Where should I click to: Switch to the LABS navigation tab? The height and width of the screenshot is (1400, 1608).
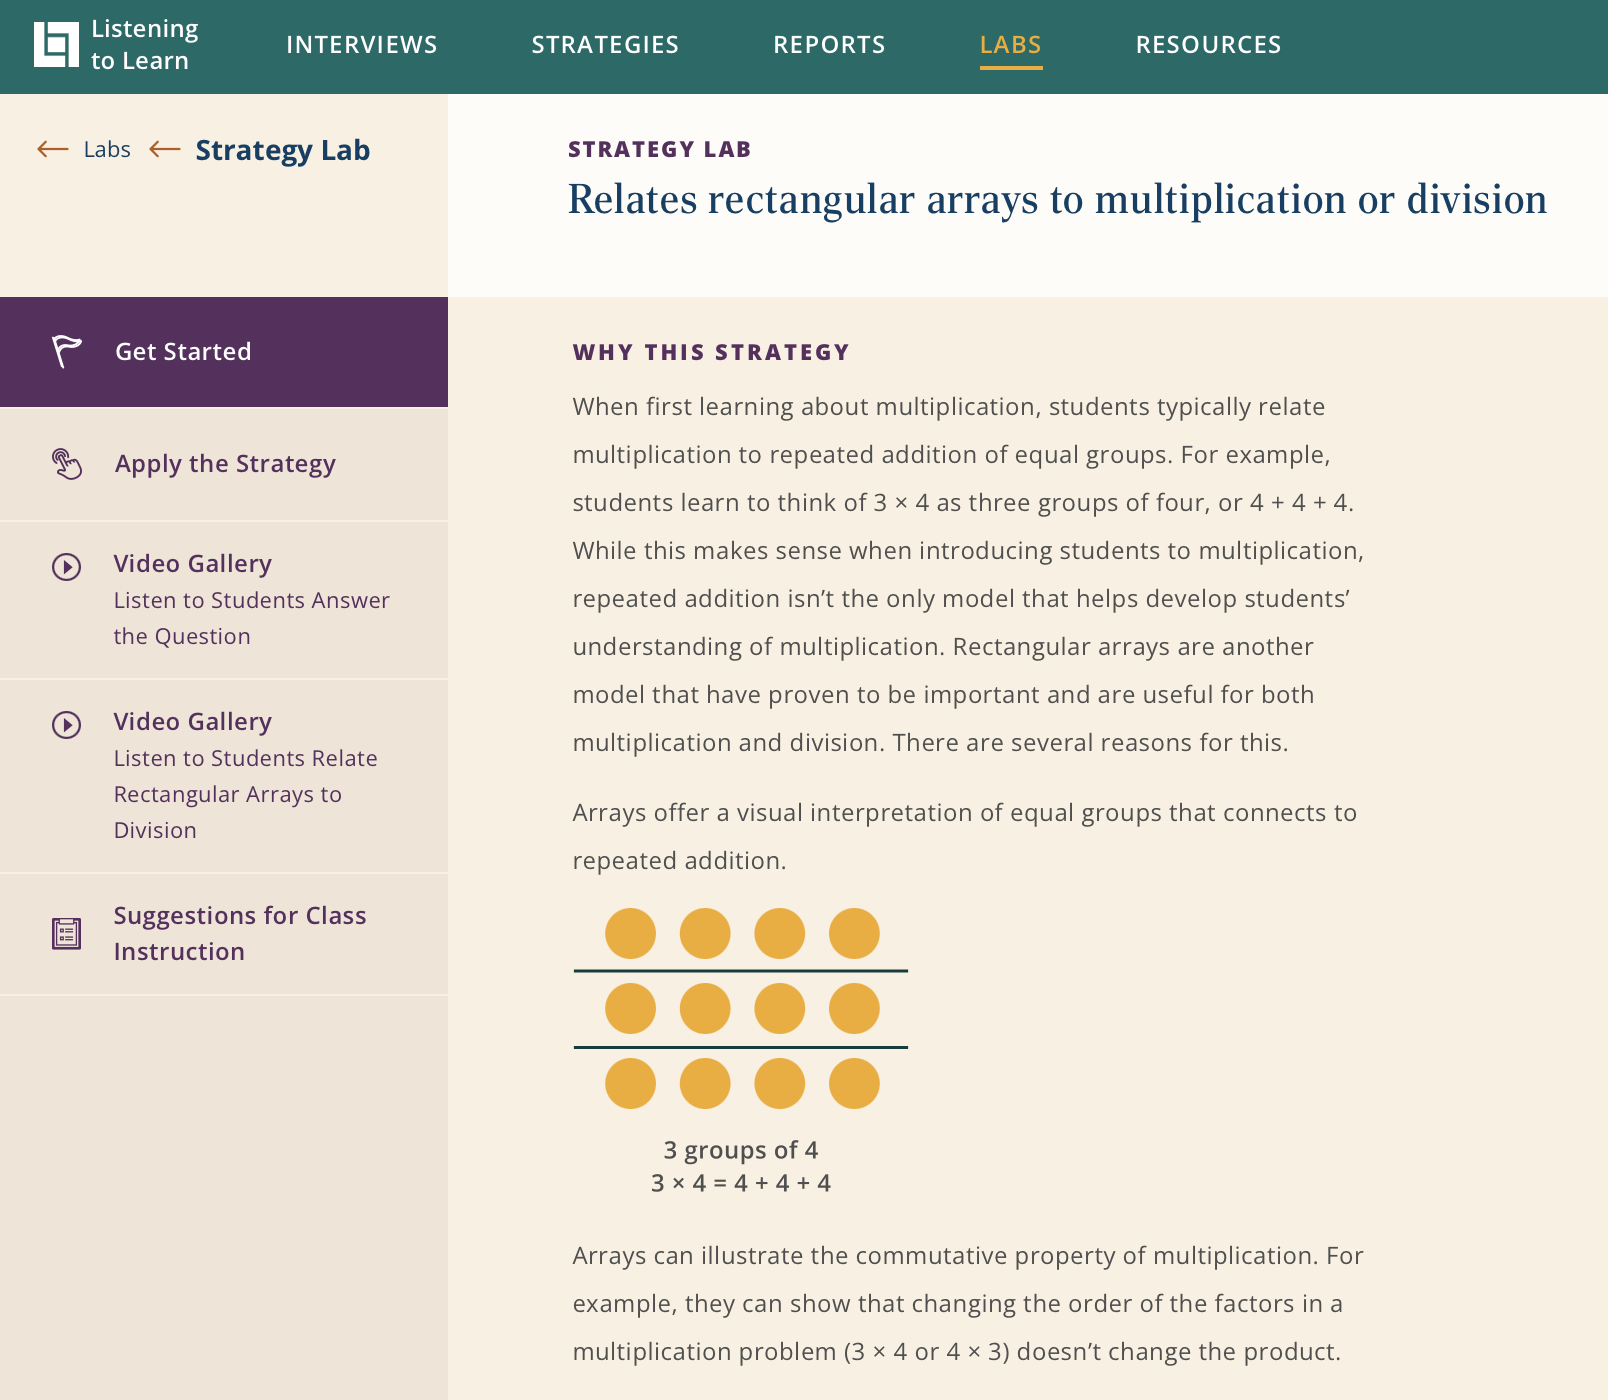(1011, 44)
